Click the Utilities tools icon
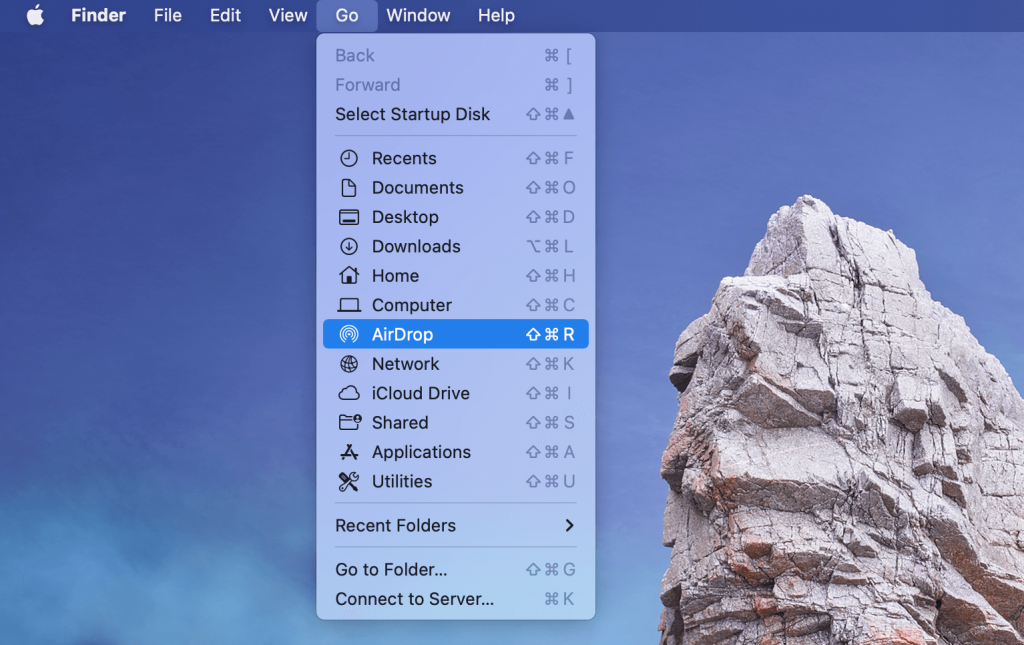 (x=349, y=481)
